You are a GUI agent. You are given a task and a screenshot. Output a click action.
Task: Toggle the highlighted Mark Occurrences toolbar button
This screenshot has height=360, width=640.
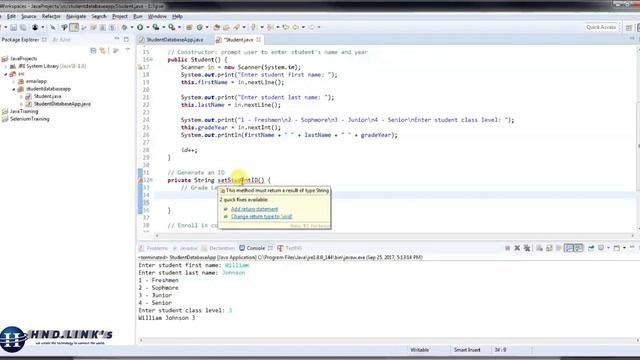click(x=74, y=27)
